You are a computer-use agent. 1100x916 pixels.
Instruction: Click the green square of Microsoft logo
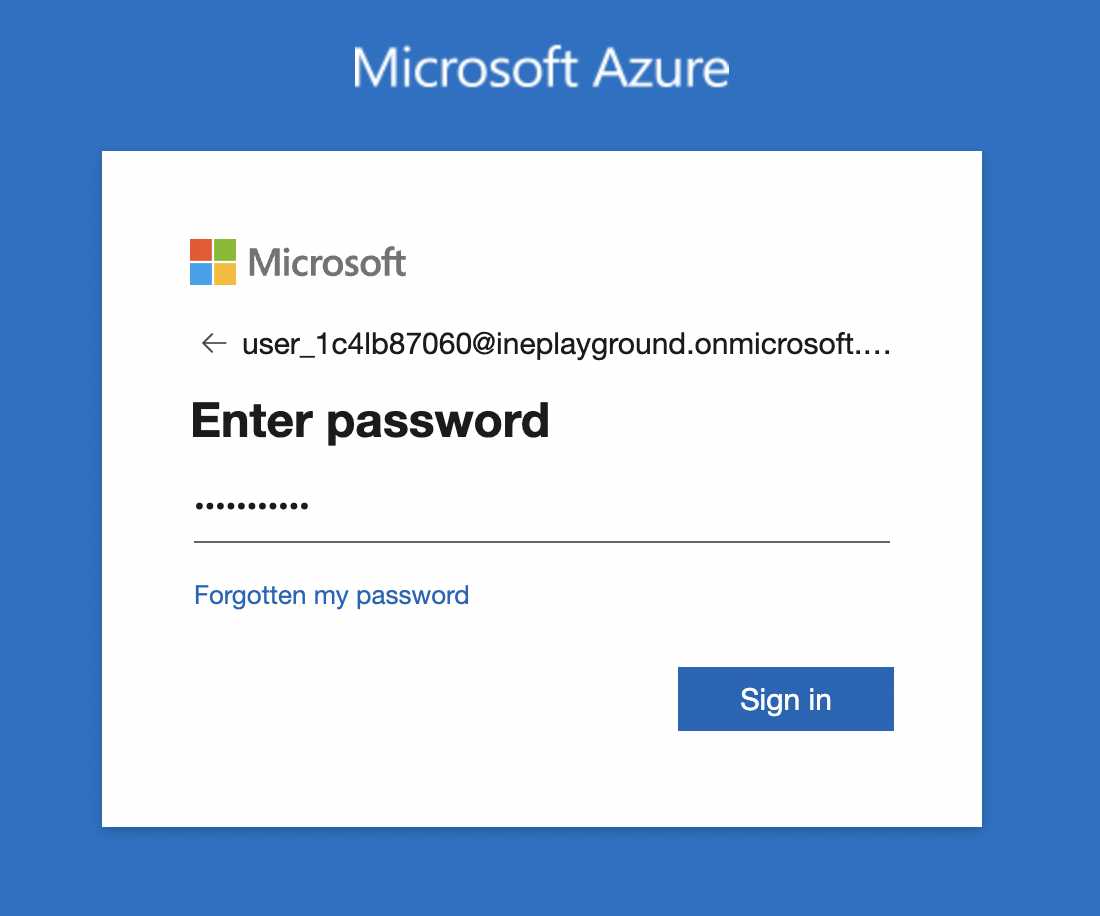[x=225, y=250]
